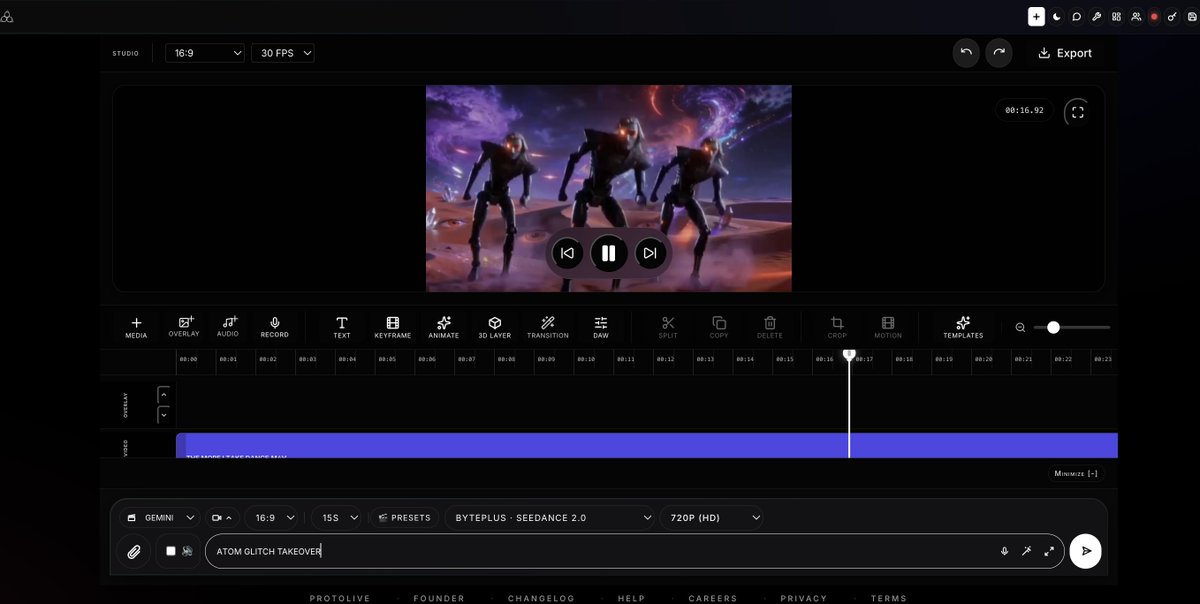The image size is (1200, 604).
Task: Attach a file with the paperclip button
Action: (x=134, y=551)
